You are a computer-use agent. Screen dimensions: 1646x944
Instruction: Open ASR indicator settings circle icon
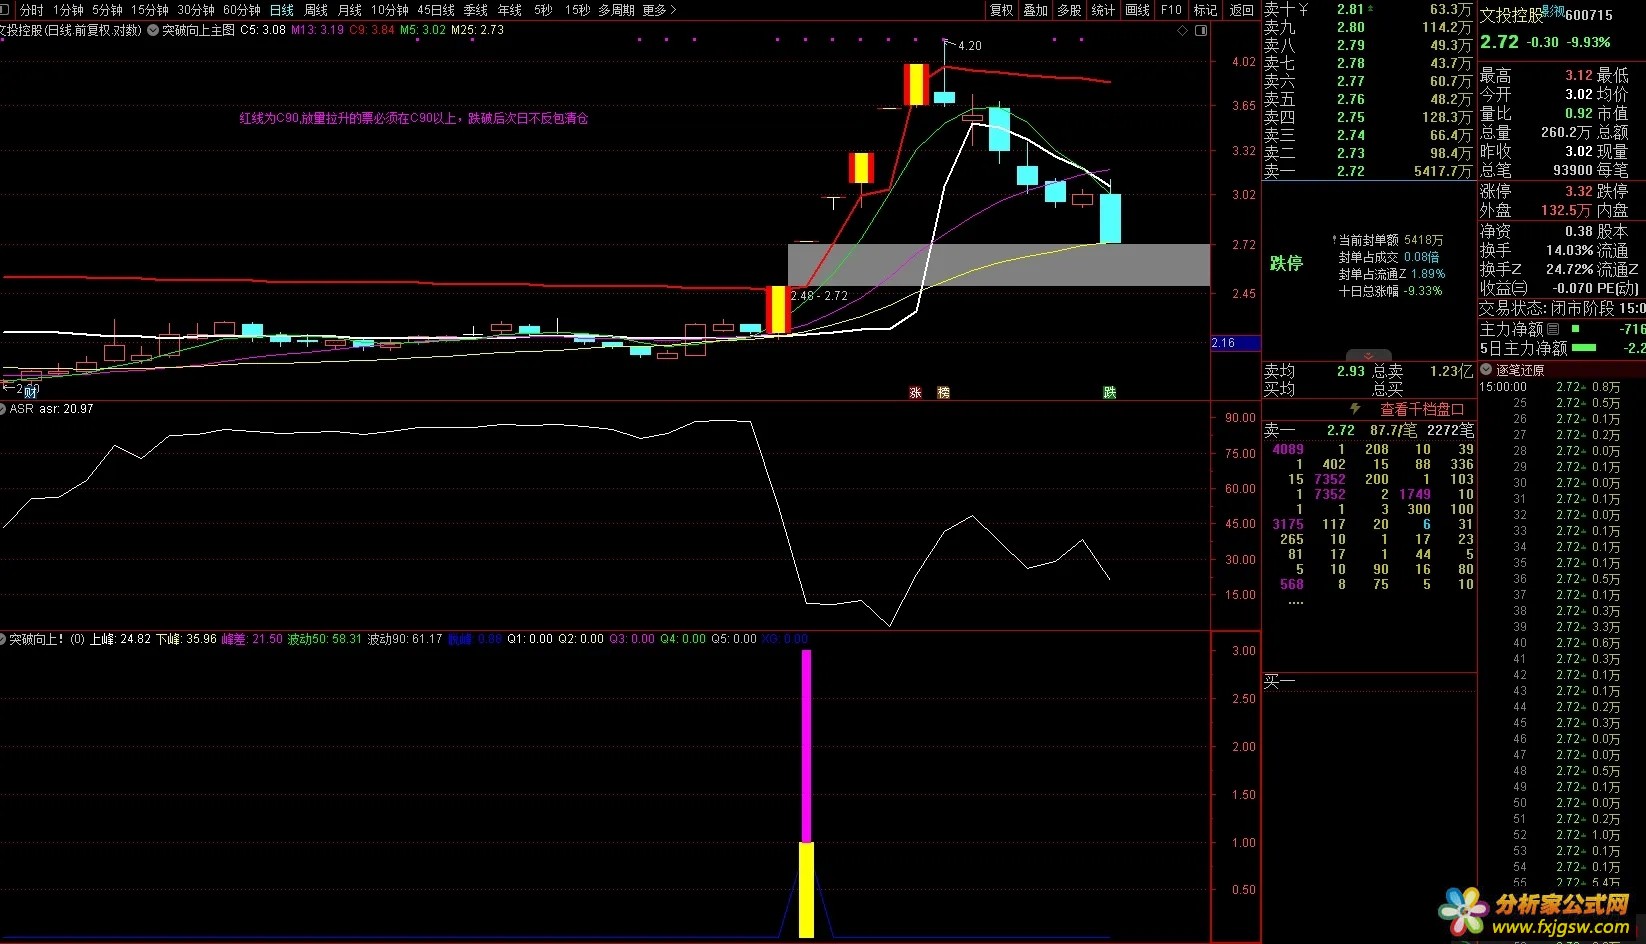(3, 409)
